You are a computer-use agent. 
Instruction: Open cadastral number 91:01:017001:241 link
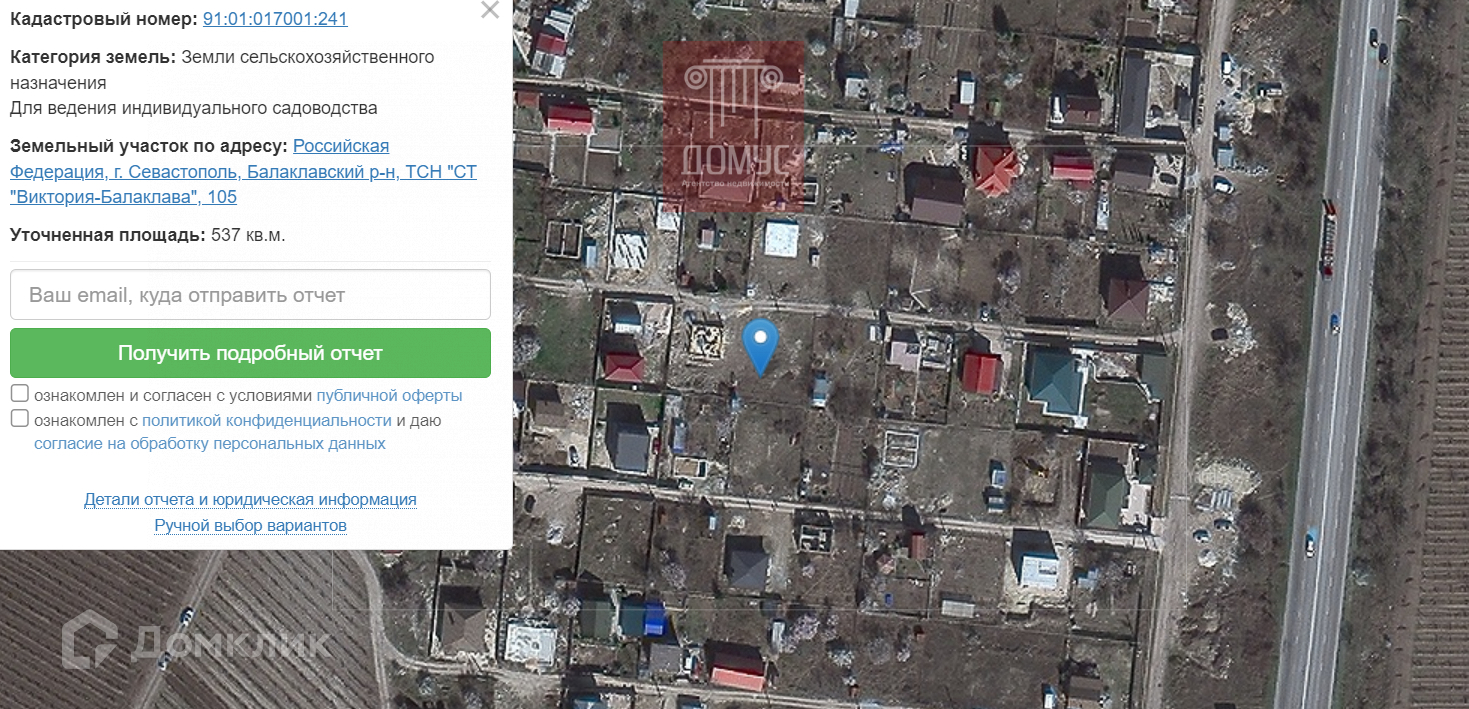click(275, 19)
